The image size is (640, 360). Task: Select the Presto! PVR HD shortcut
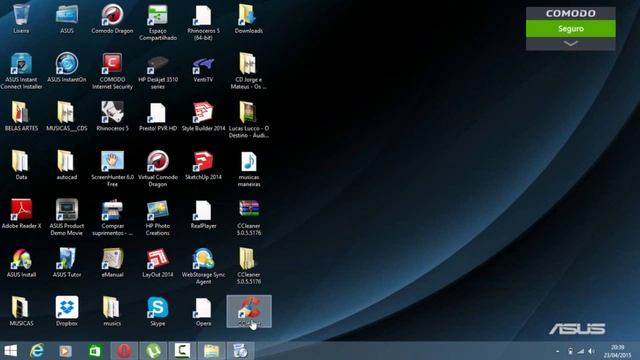[158, 116]
